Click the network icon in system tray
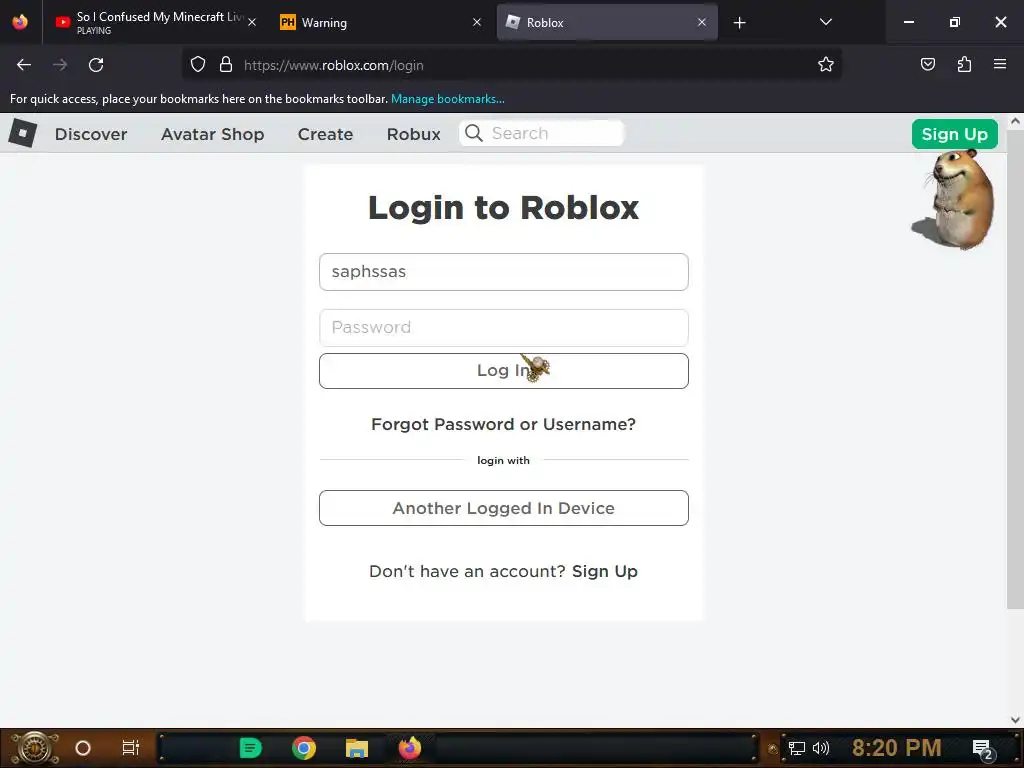Viewport: 1024px width, 768px height. pos(797,748)
